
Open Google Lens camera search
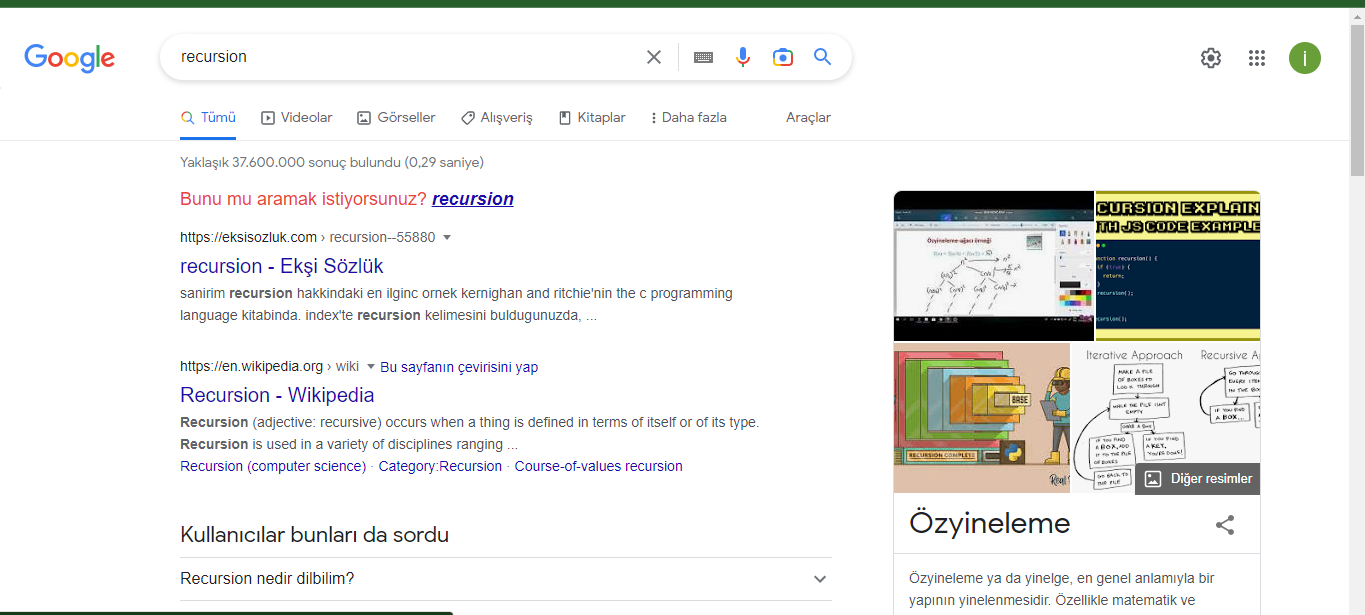[x=782, y=57]
